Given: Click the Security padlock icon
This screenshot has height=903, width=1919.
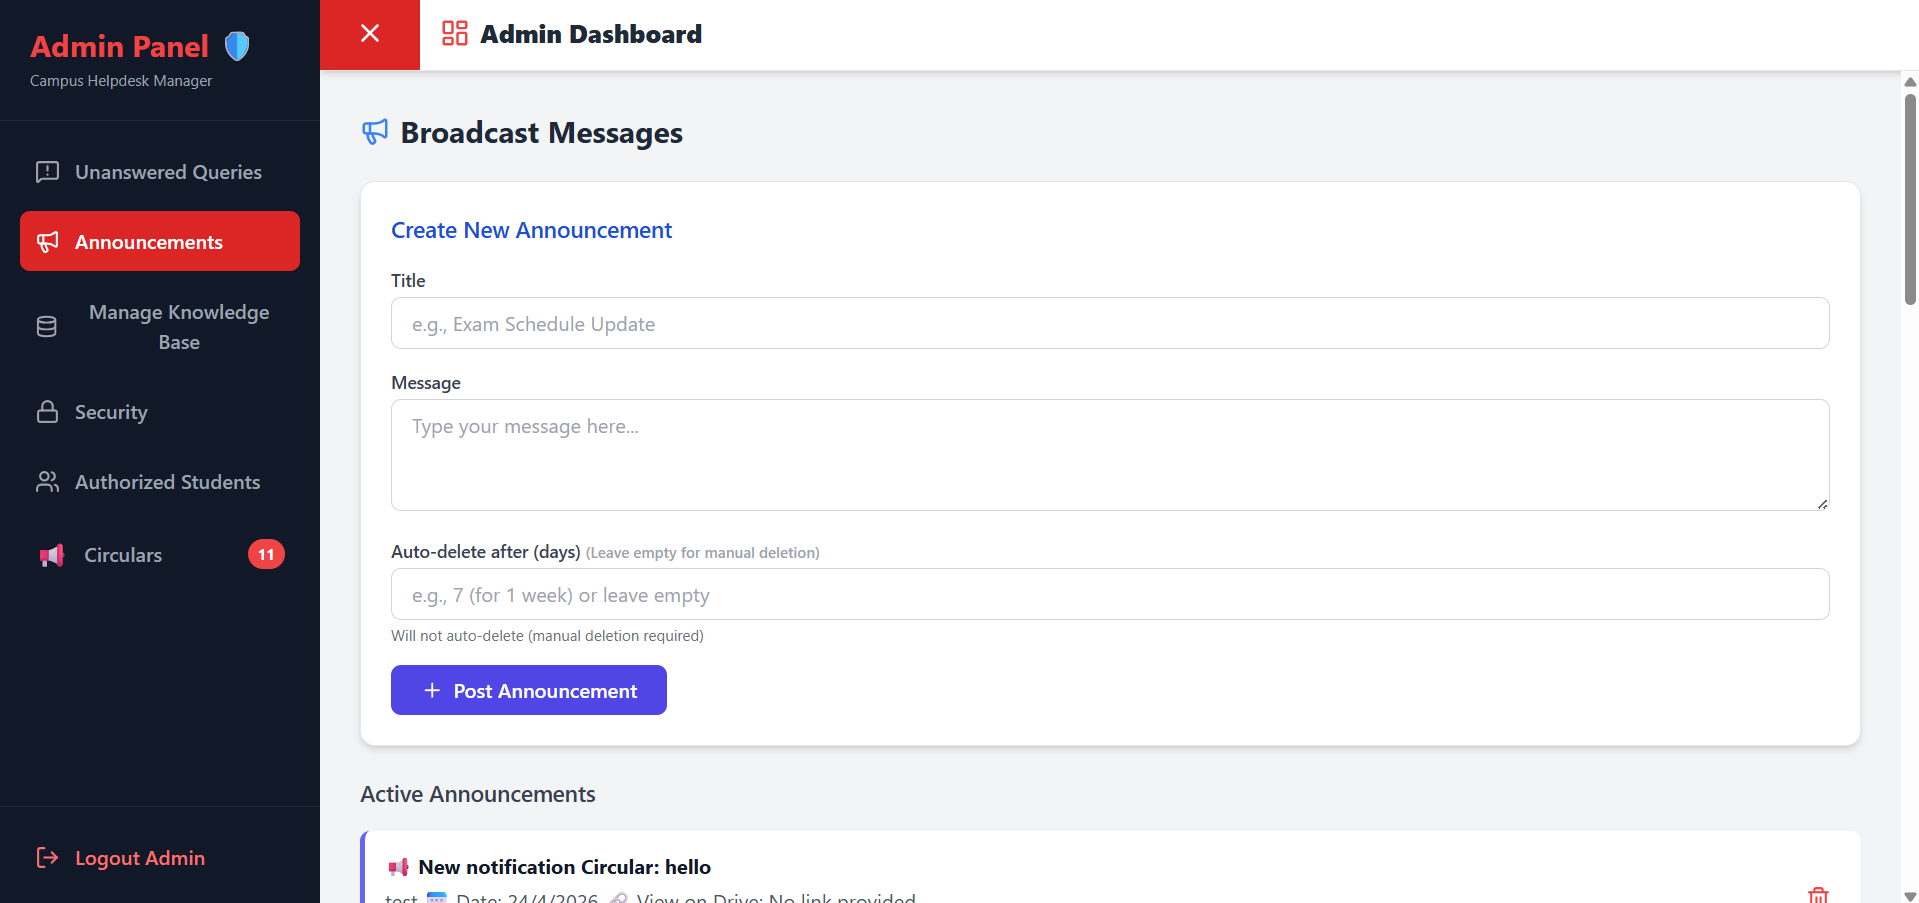Looking at the screenshot, I should [47, 412].
